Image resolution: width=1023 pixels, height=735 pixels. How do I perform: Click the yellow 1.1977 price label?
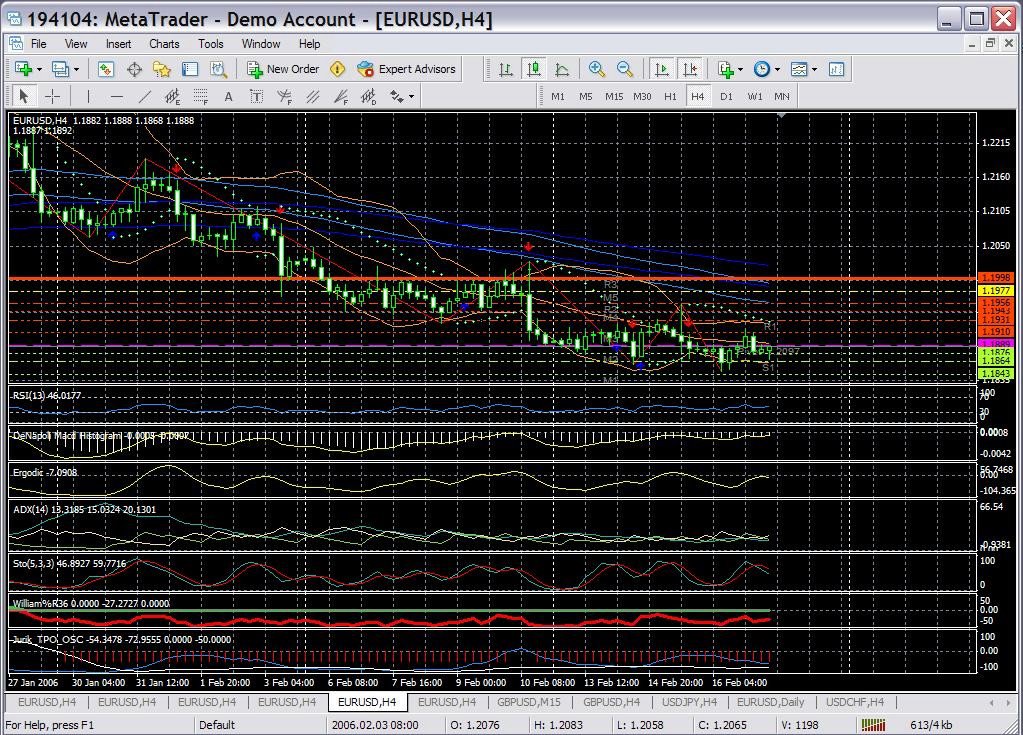pyautogui.click(x=996, y=290)
